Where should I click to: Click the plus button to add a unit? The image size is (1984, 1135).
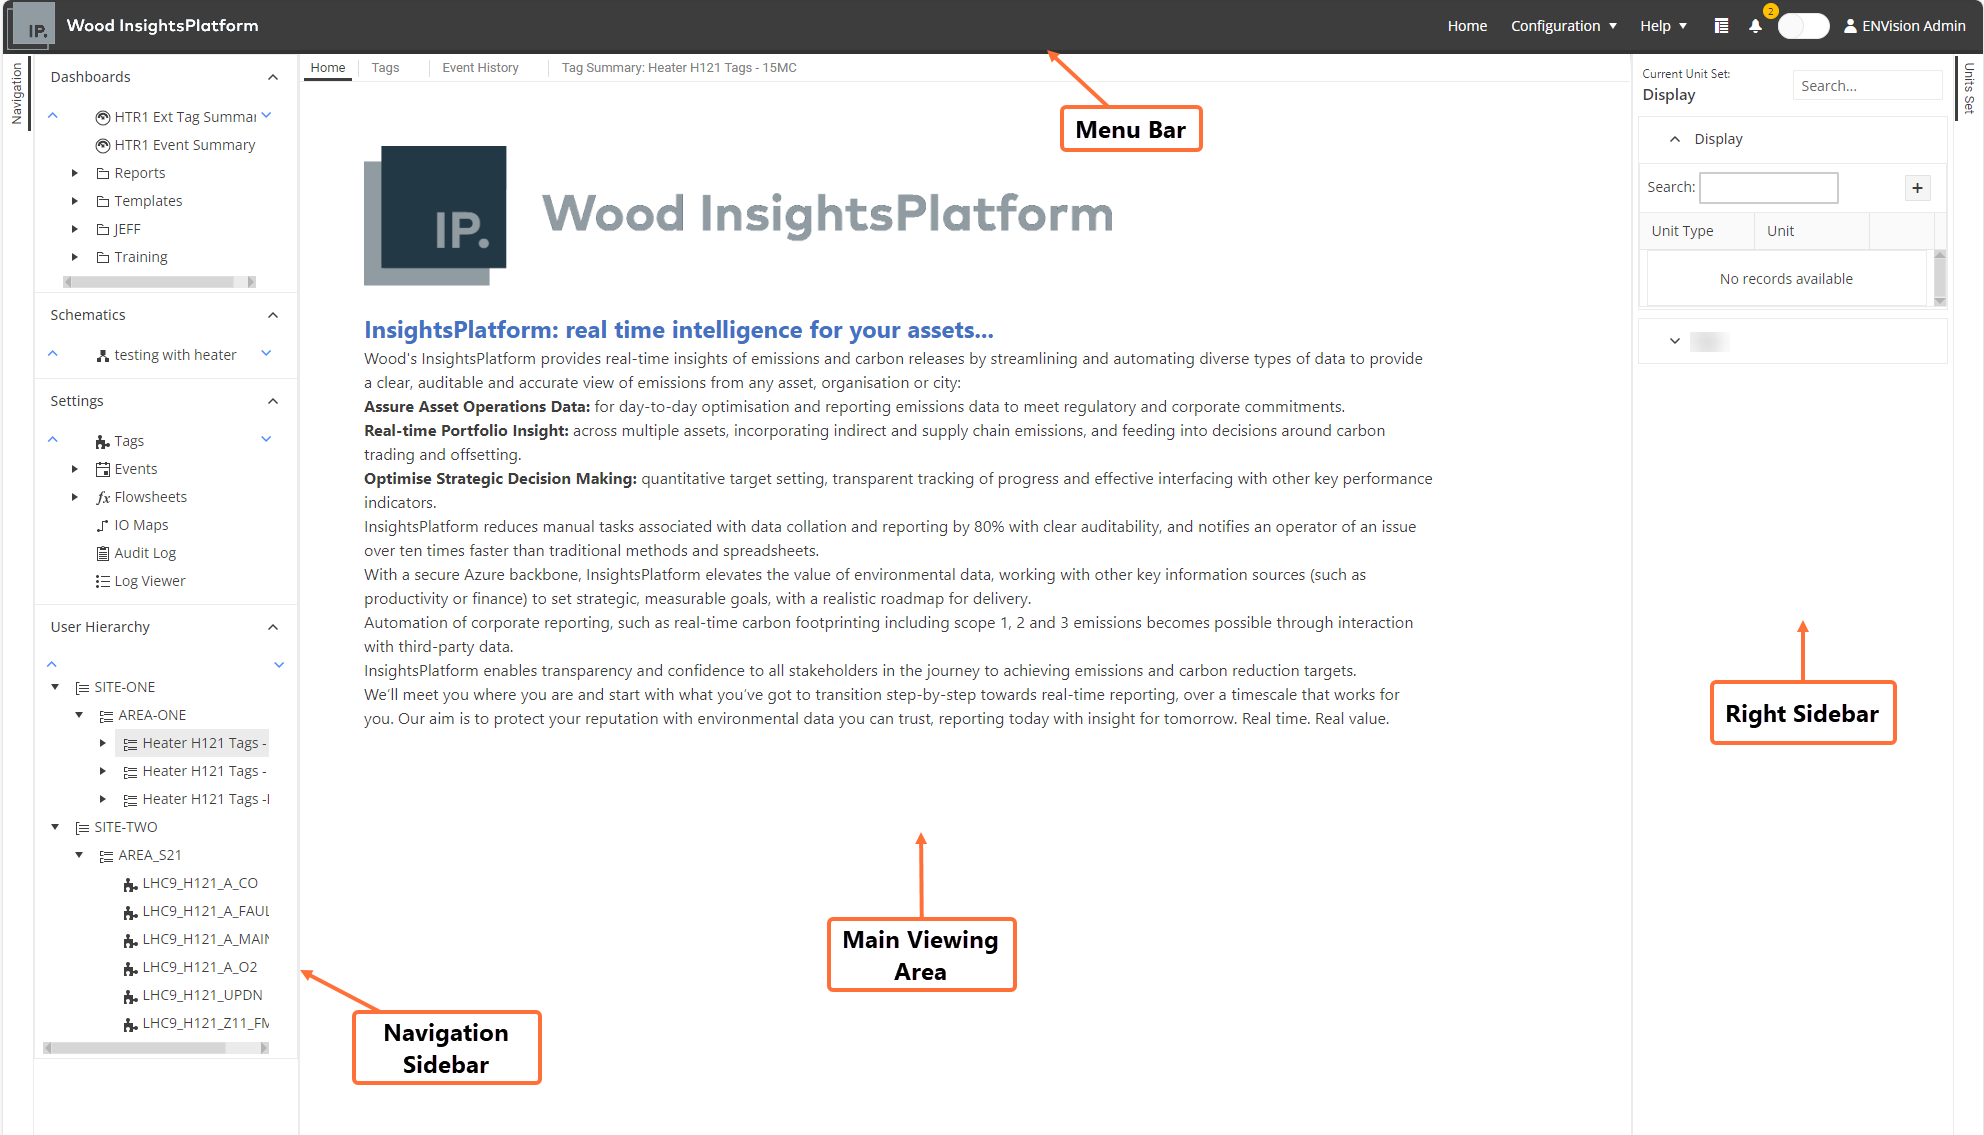pos(1917,188)
